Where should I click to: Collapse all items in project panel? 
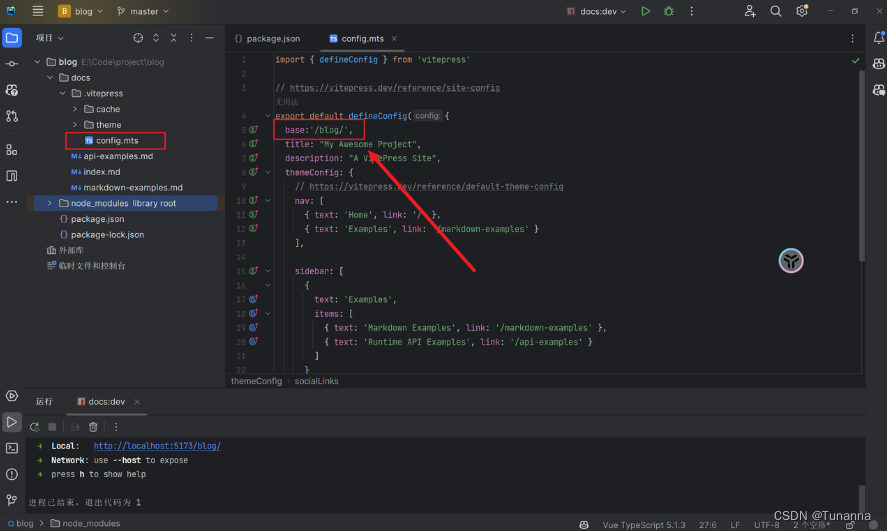coord(174,38)
